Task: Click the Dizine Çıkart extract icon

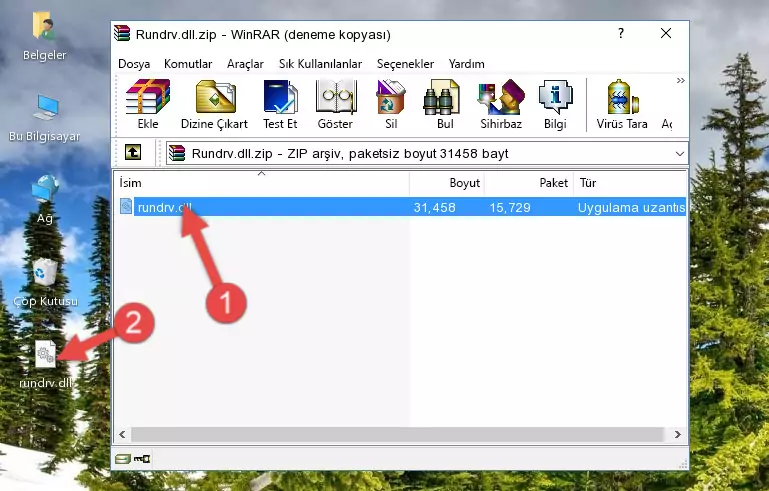Action: point(214,104)
